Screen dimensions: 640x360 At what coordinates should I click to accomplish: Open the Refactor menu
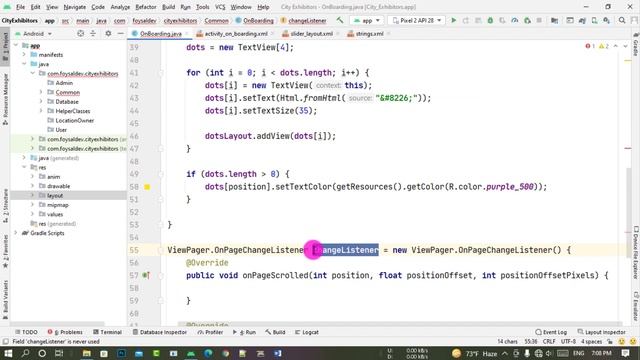[146, 7]
